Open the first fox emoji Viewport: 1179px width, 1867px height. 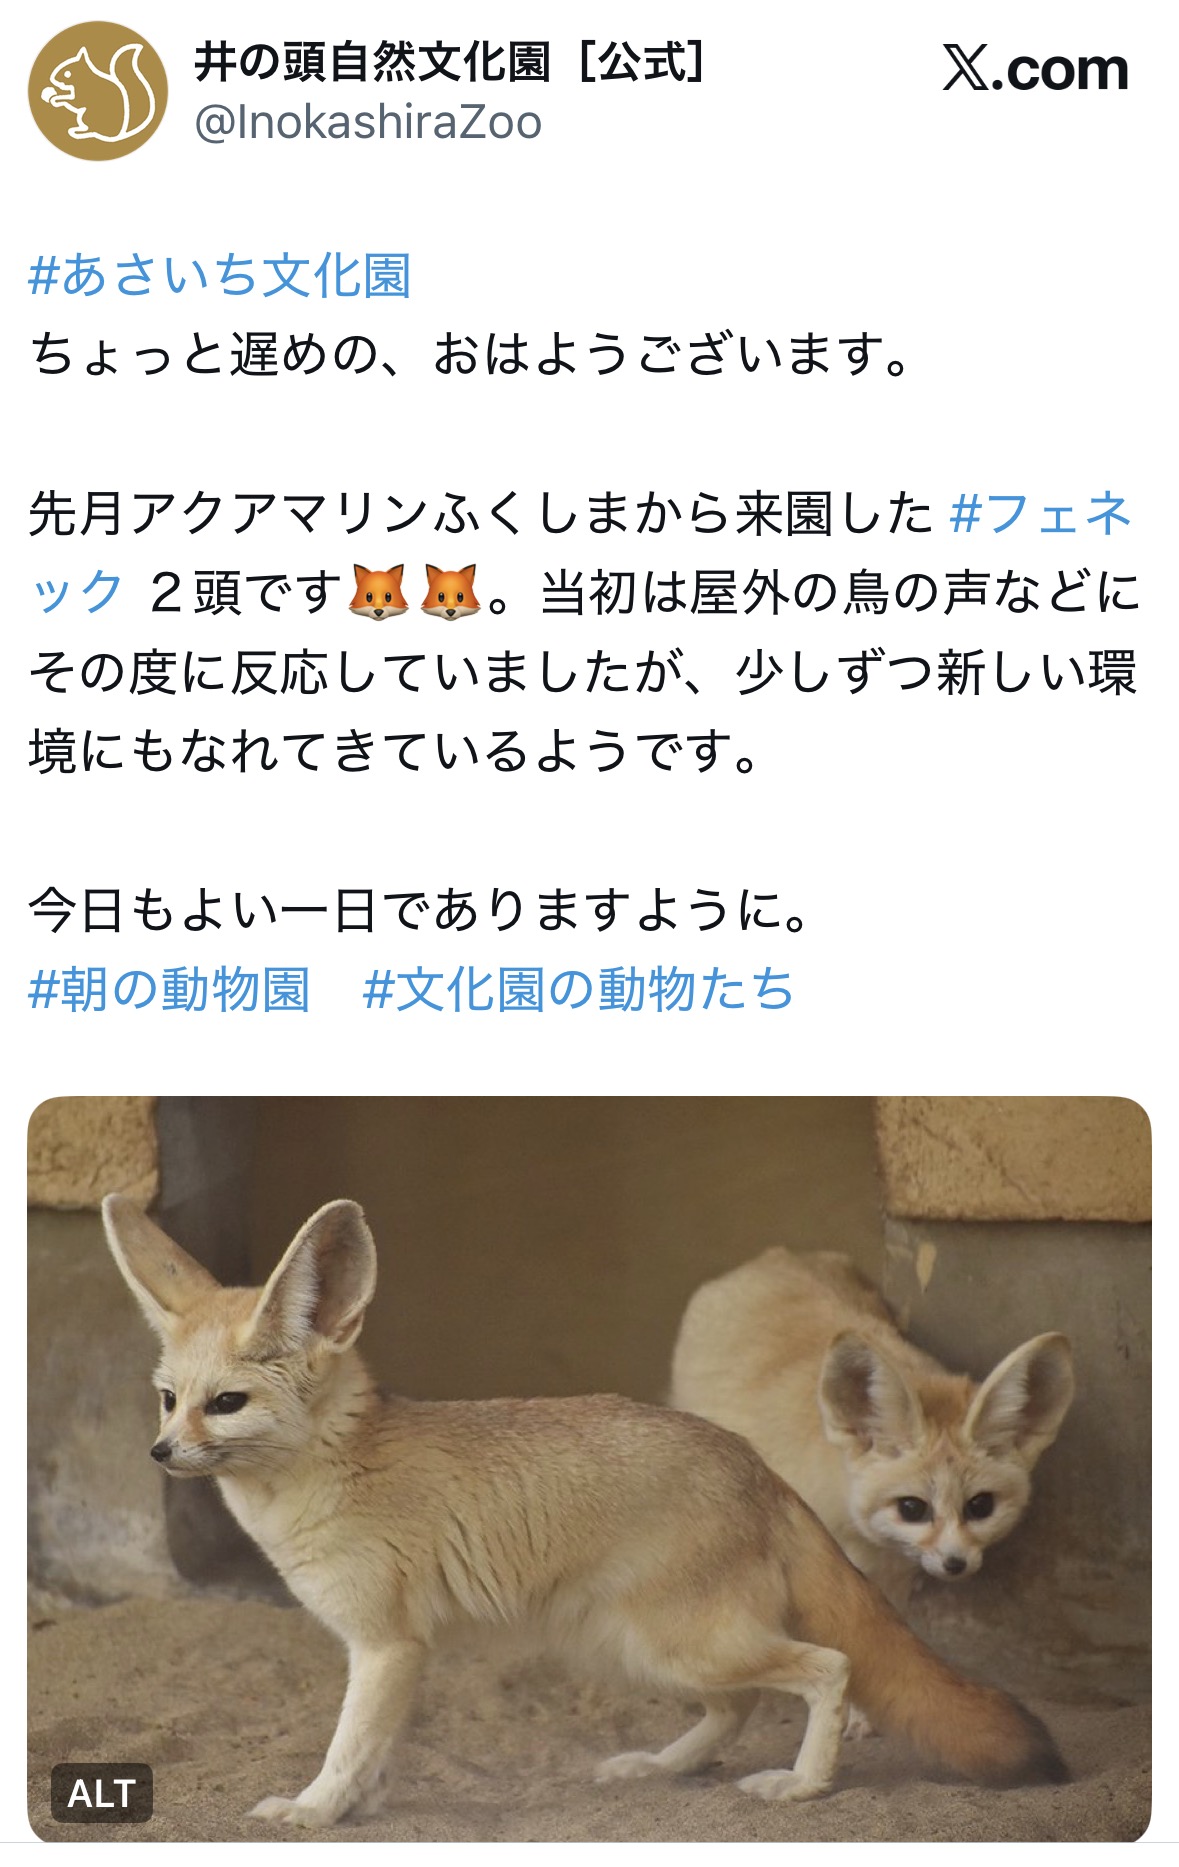378,592
